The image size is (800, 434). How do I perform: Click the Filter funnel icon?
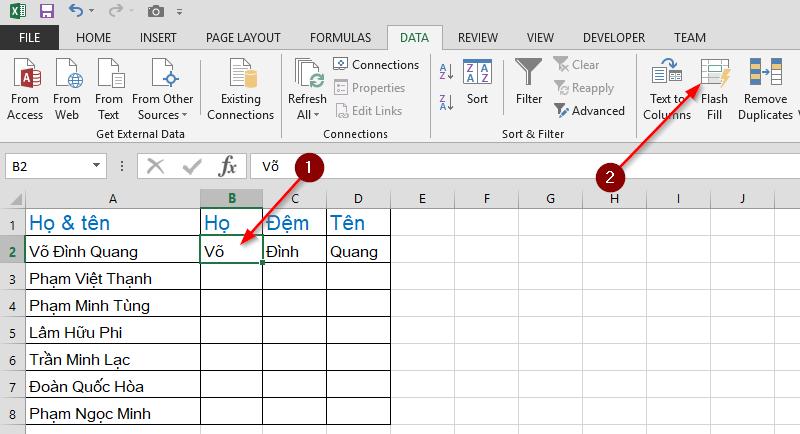(529, 73)
